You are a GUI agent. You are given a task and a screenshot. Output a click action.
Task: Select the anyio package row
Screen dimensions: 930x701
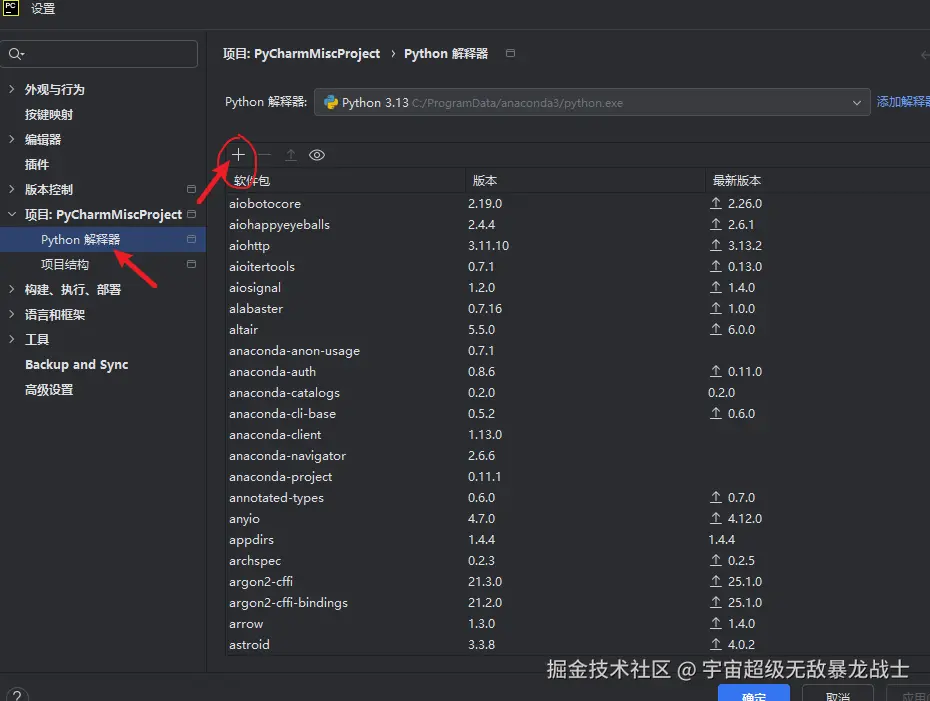578,519
